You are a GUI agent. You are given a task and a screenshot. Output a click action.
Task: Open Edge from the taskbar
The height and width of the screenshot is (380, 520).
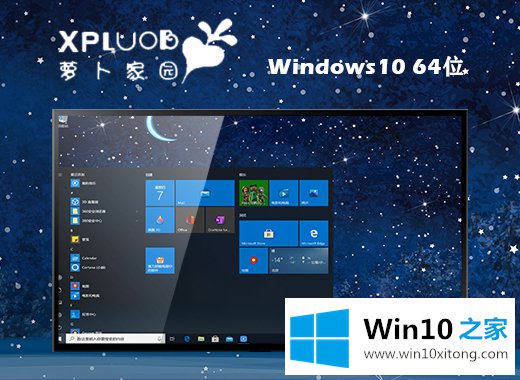coord(187,339)
